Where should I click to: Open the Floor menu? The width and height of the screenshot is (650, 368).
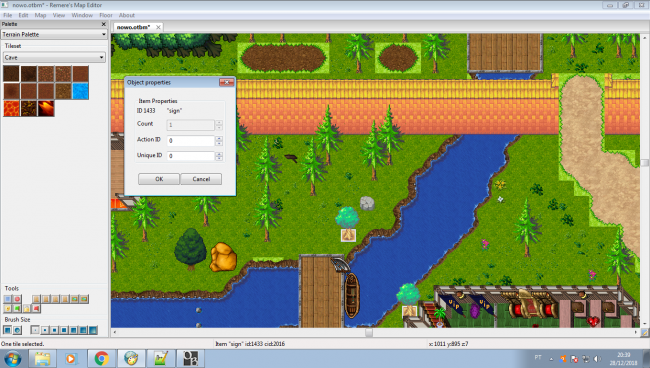pyautogui.click(x=106, y=15)
